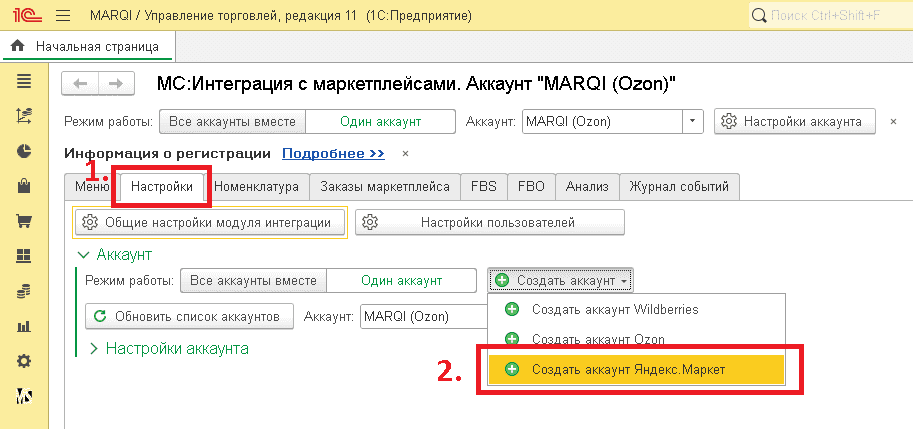Choose 'Создать аккаунт Wildberries' menu item
Screen dimensions: 913x429
tap(637, 309)
